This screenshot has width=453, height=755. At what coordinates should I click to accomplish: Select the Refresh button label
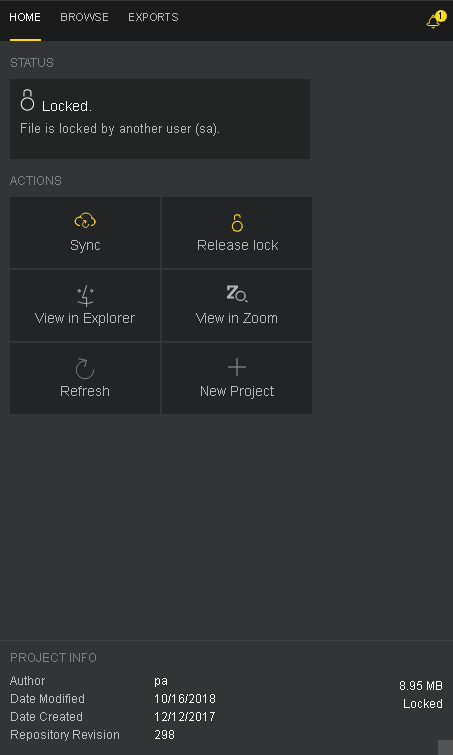click(85, 391)
